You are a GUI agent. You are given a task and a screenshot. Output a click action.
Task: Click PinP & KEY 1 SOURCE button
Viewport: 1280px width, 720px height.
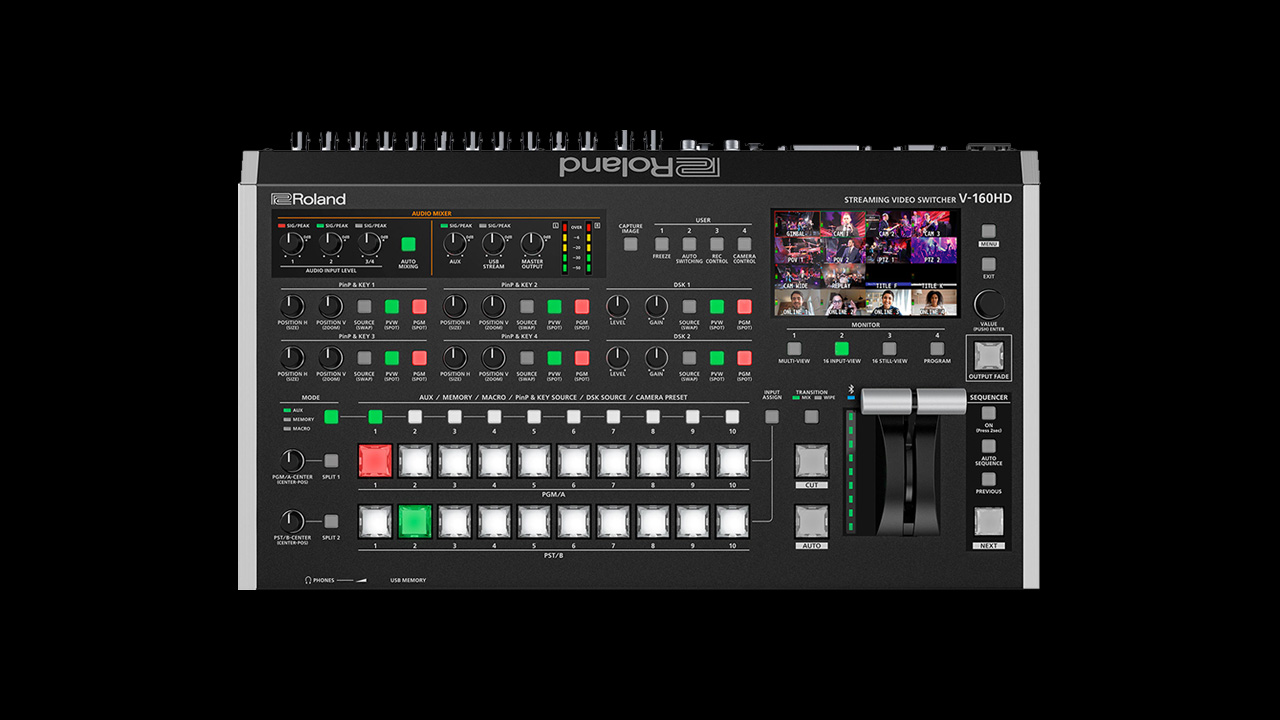point(364,307)
